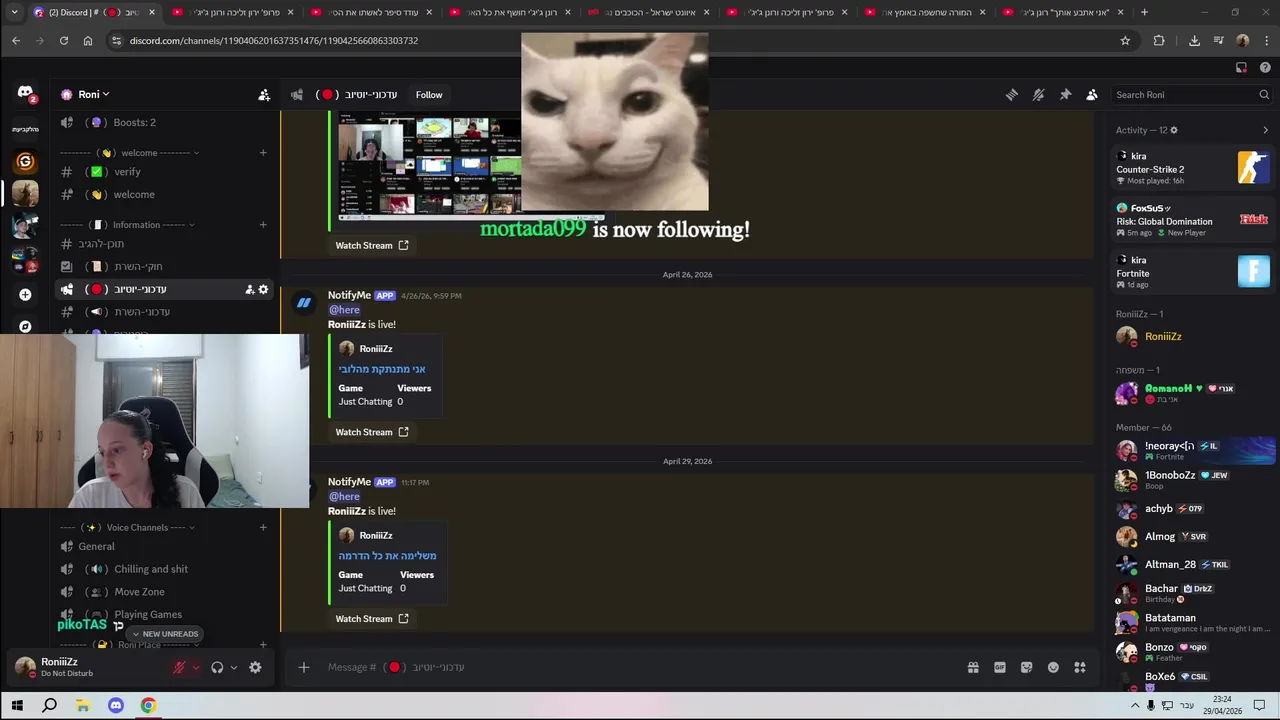Open the apps launcher in message bar
The height and width of the screenshot is (720, 1280).
click(1080, 667)
